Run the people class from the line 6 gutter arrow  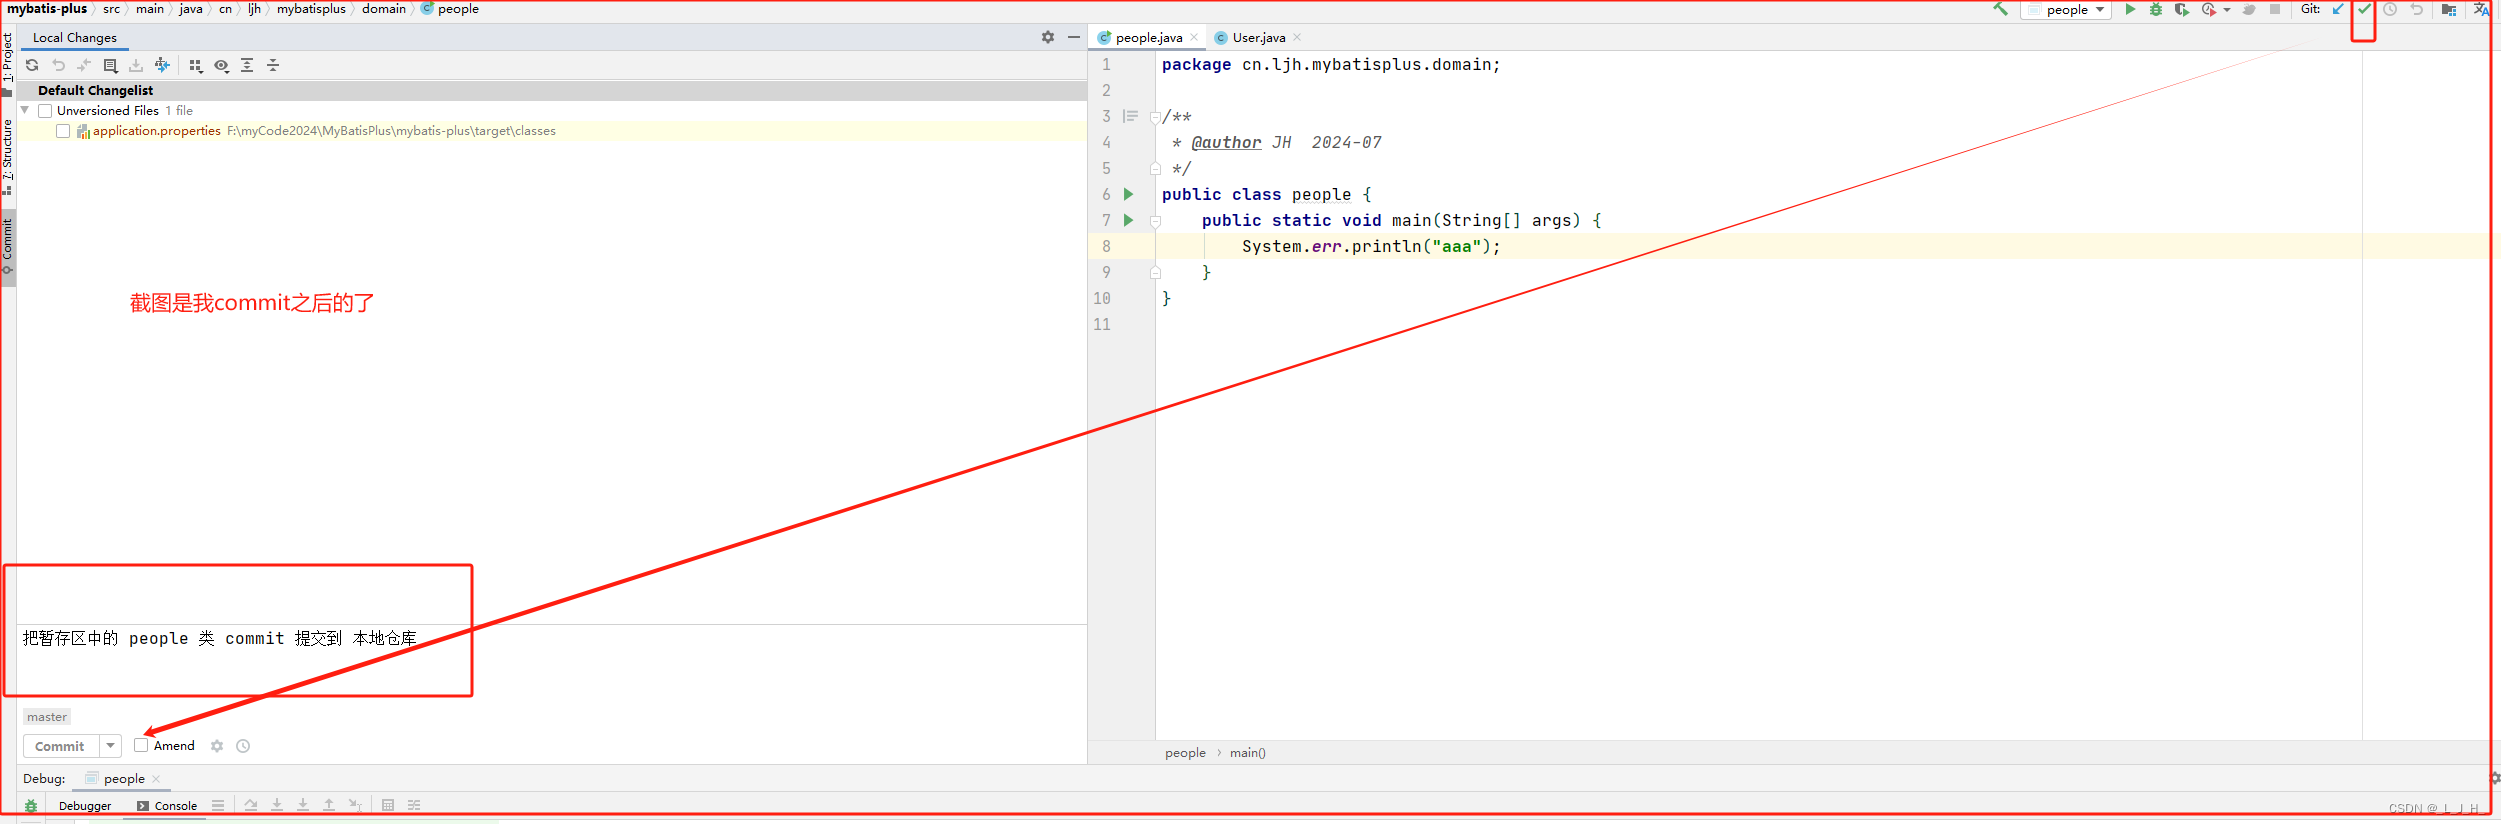(x=1128, y=194)
